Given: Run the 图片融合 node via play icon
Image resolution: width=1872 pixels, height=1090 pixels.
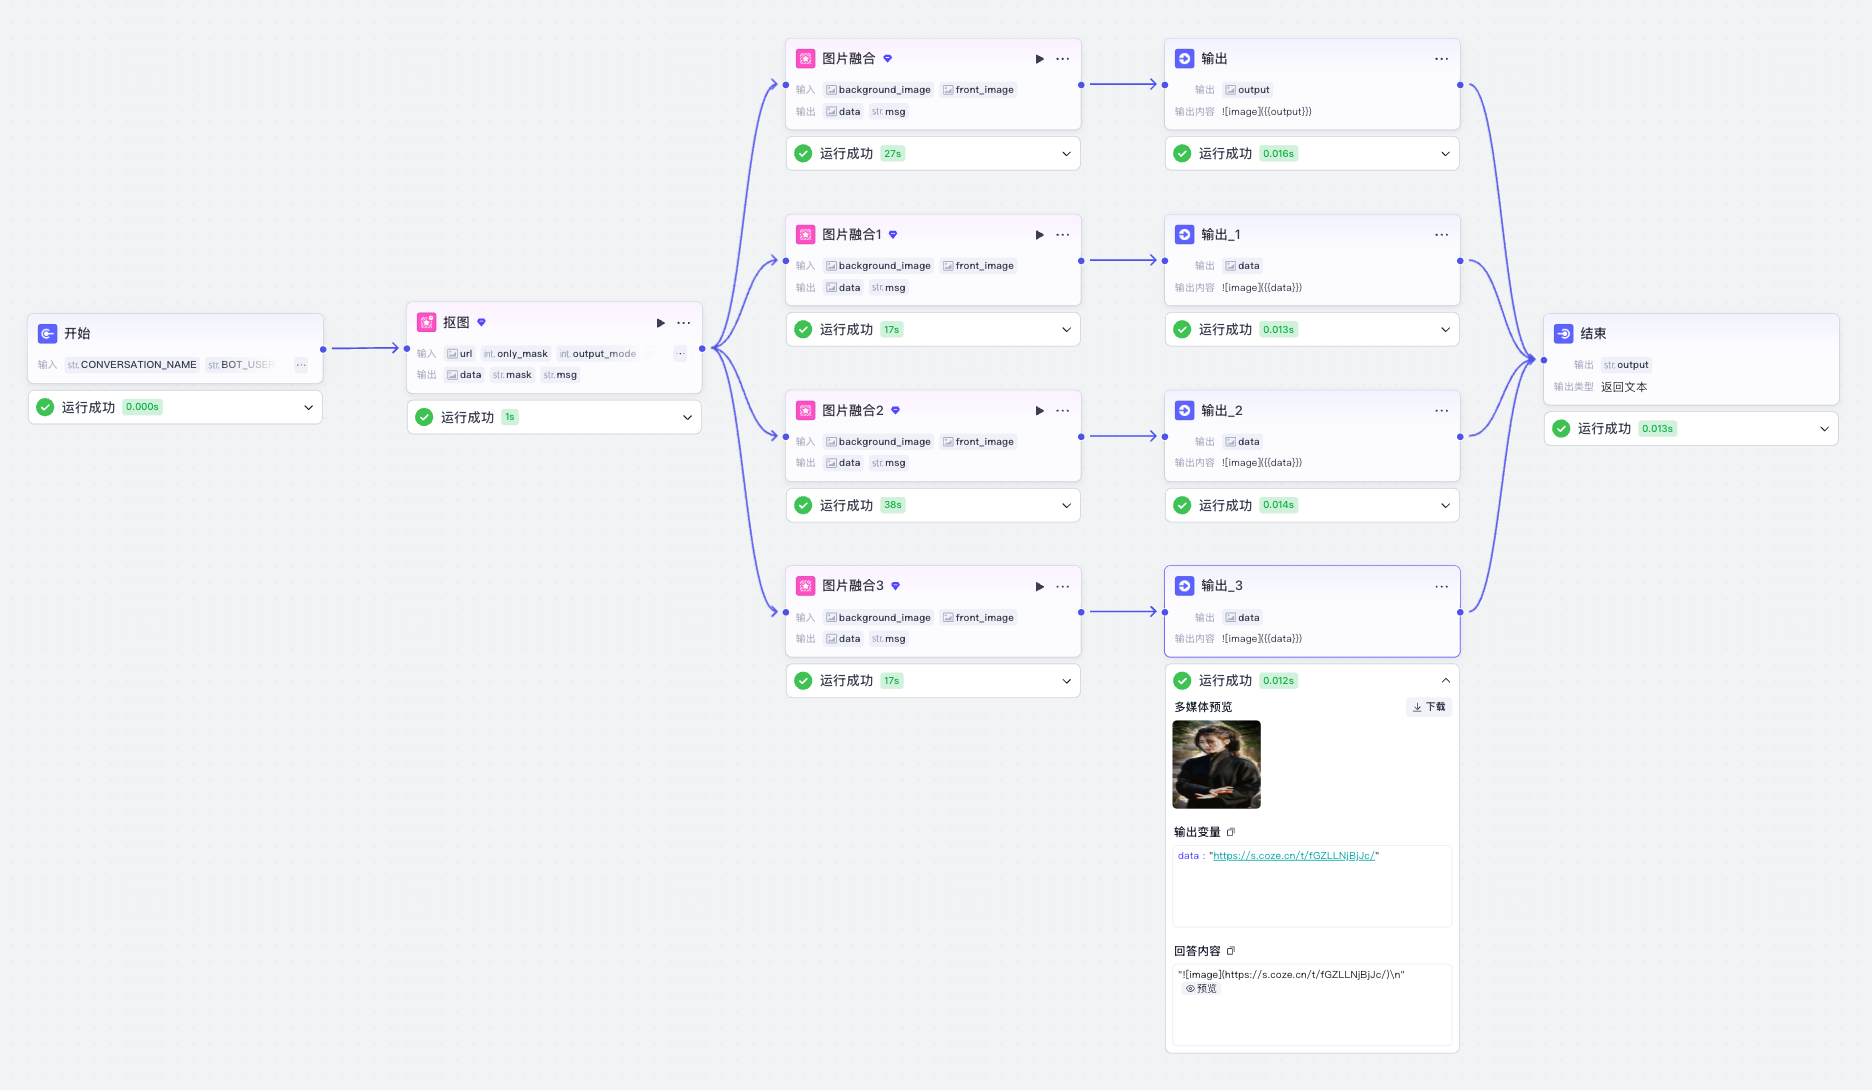Looking at the screenshot, I should (x=1039, y=59).
